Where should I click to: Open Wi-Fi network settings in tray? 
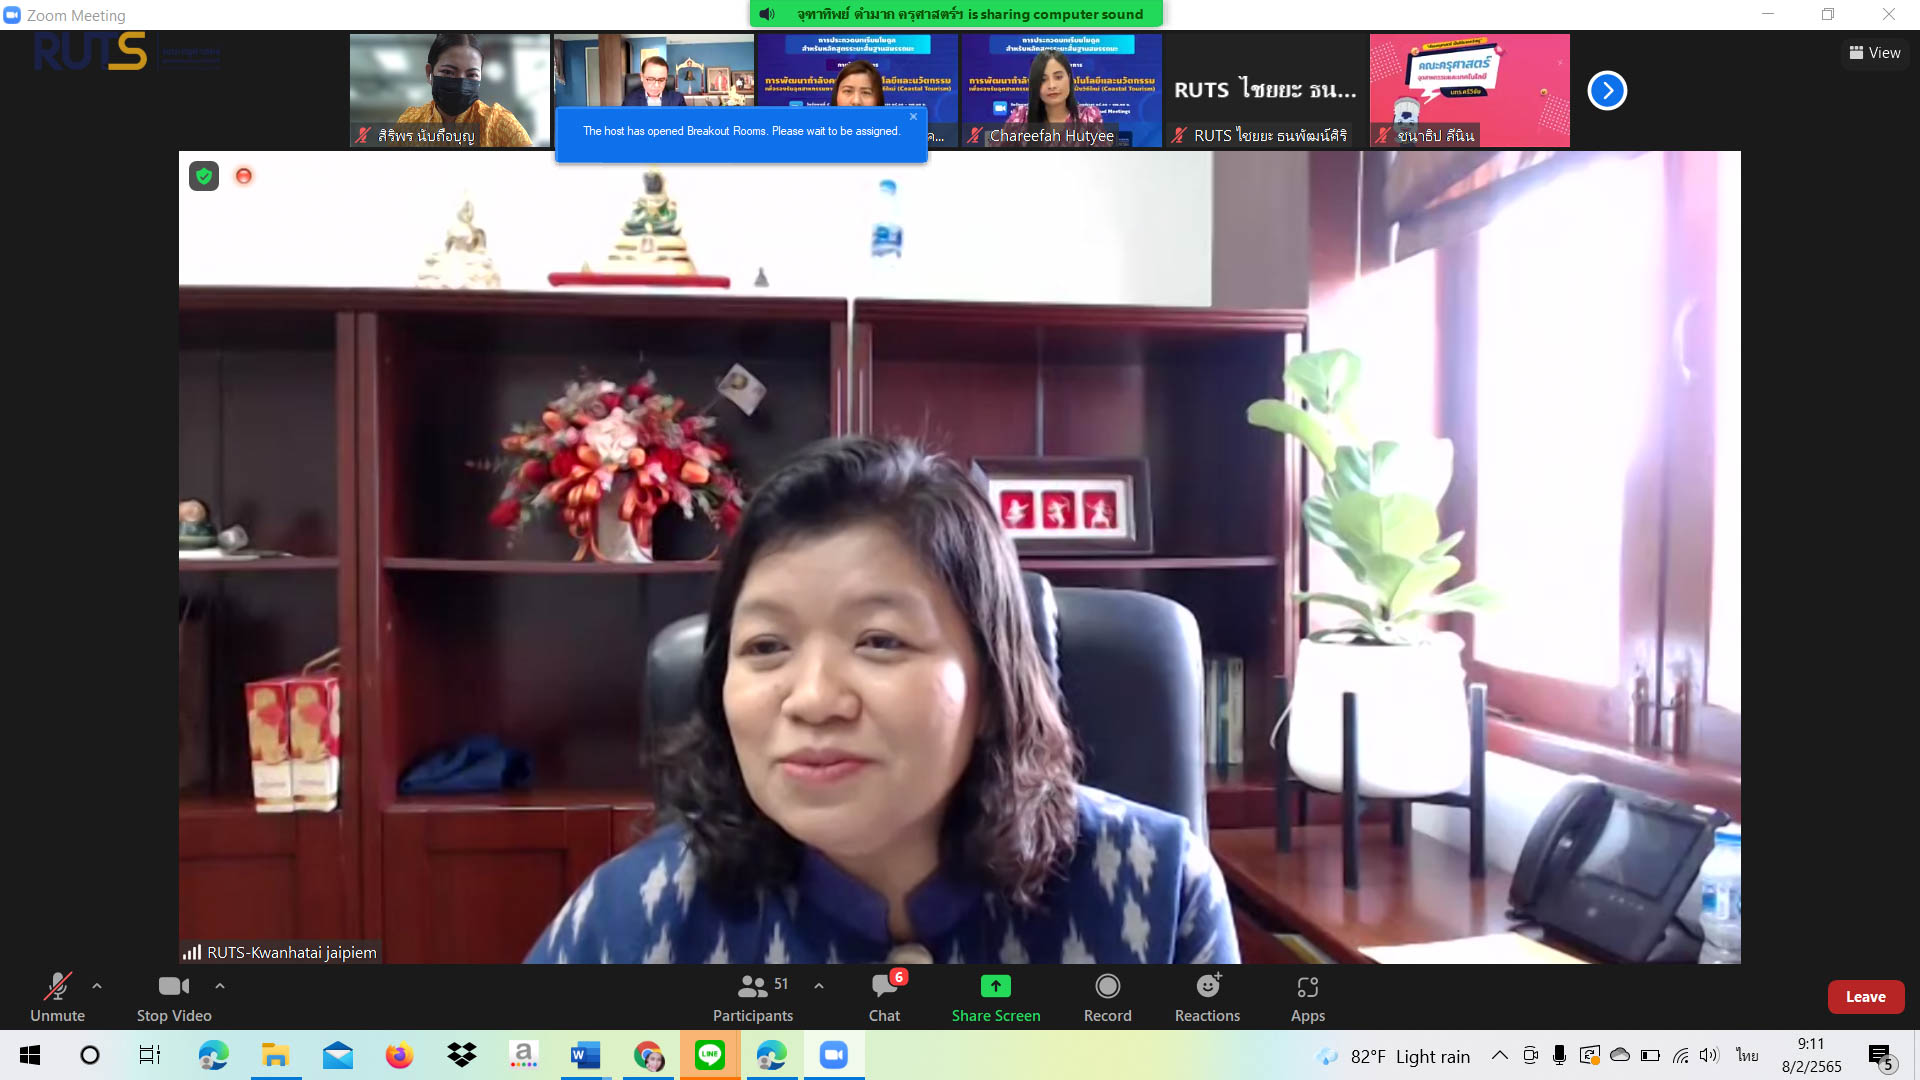pos(1680,1055)
